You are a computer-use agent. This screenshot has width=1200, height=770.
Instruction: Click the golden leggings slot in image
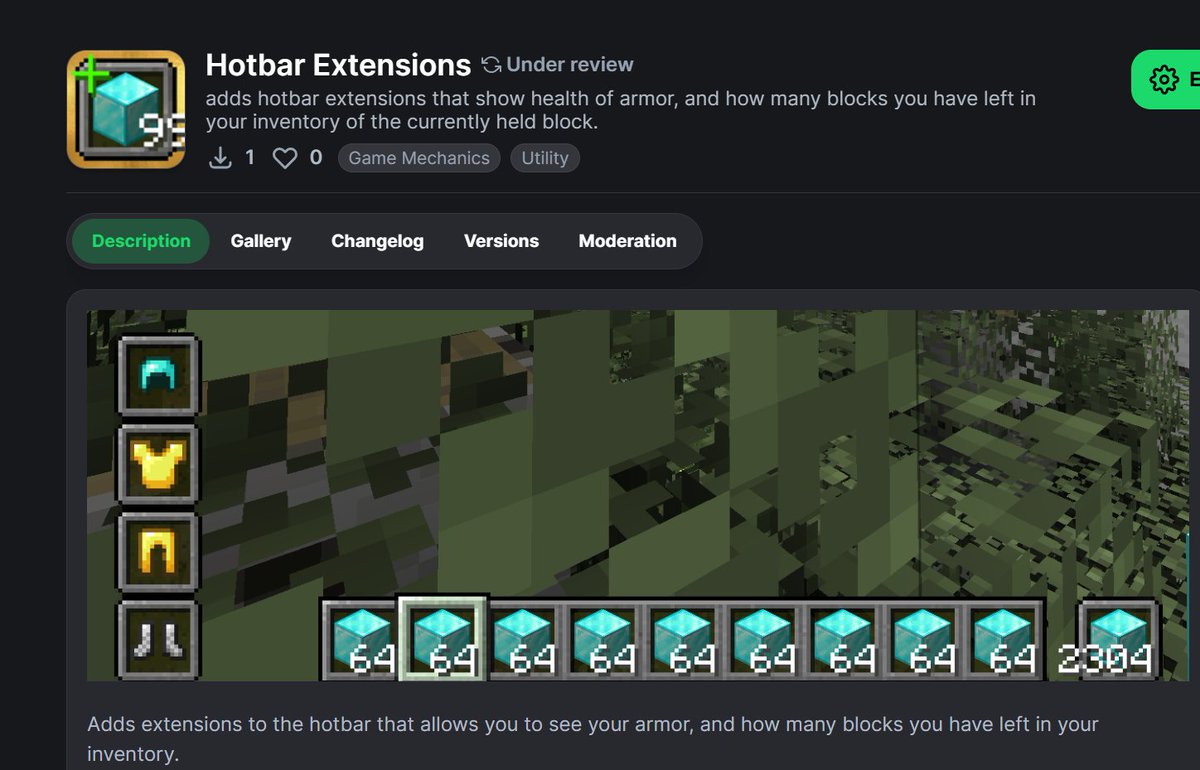(158, 552)
